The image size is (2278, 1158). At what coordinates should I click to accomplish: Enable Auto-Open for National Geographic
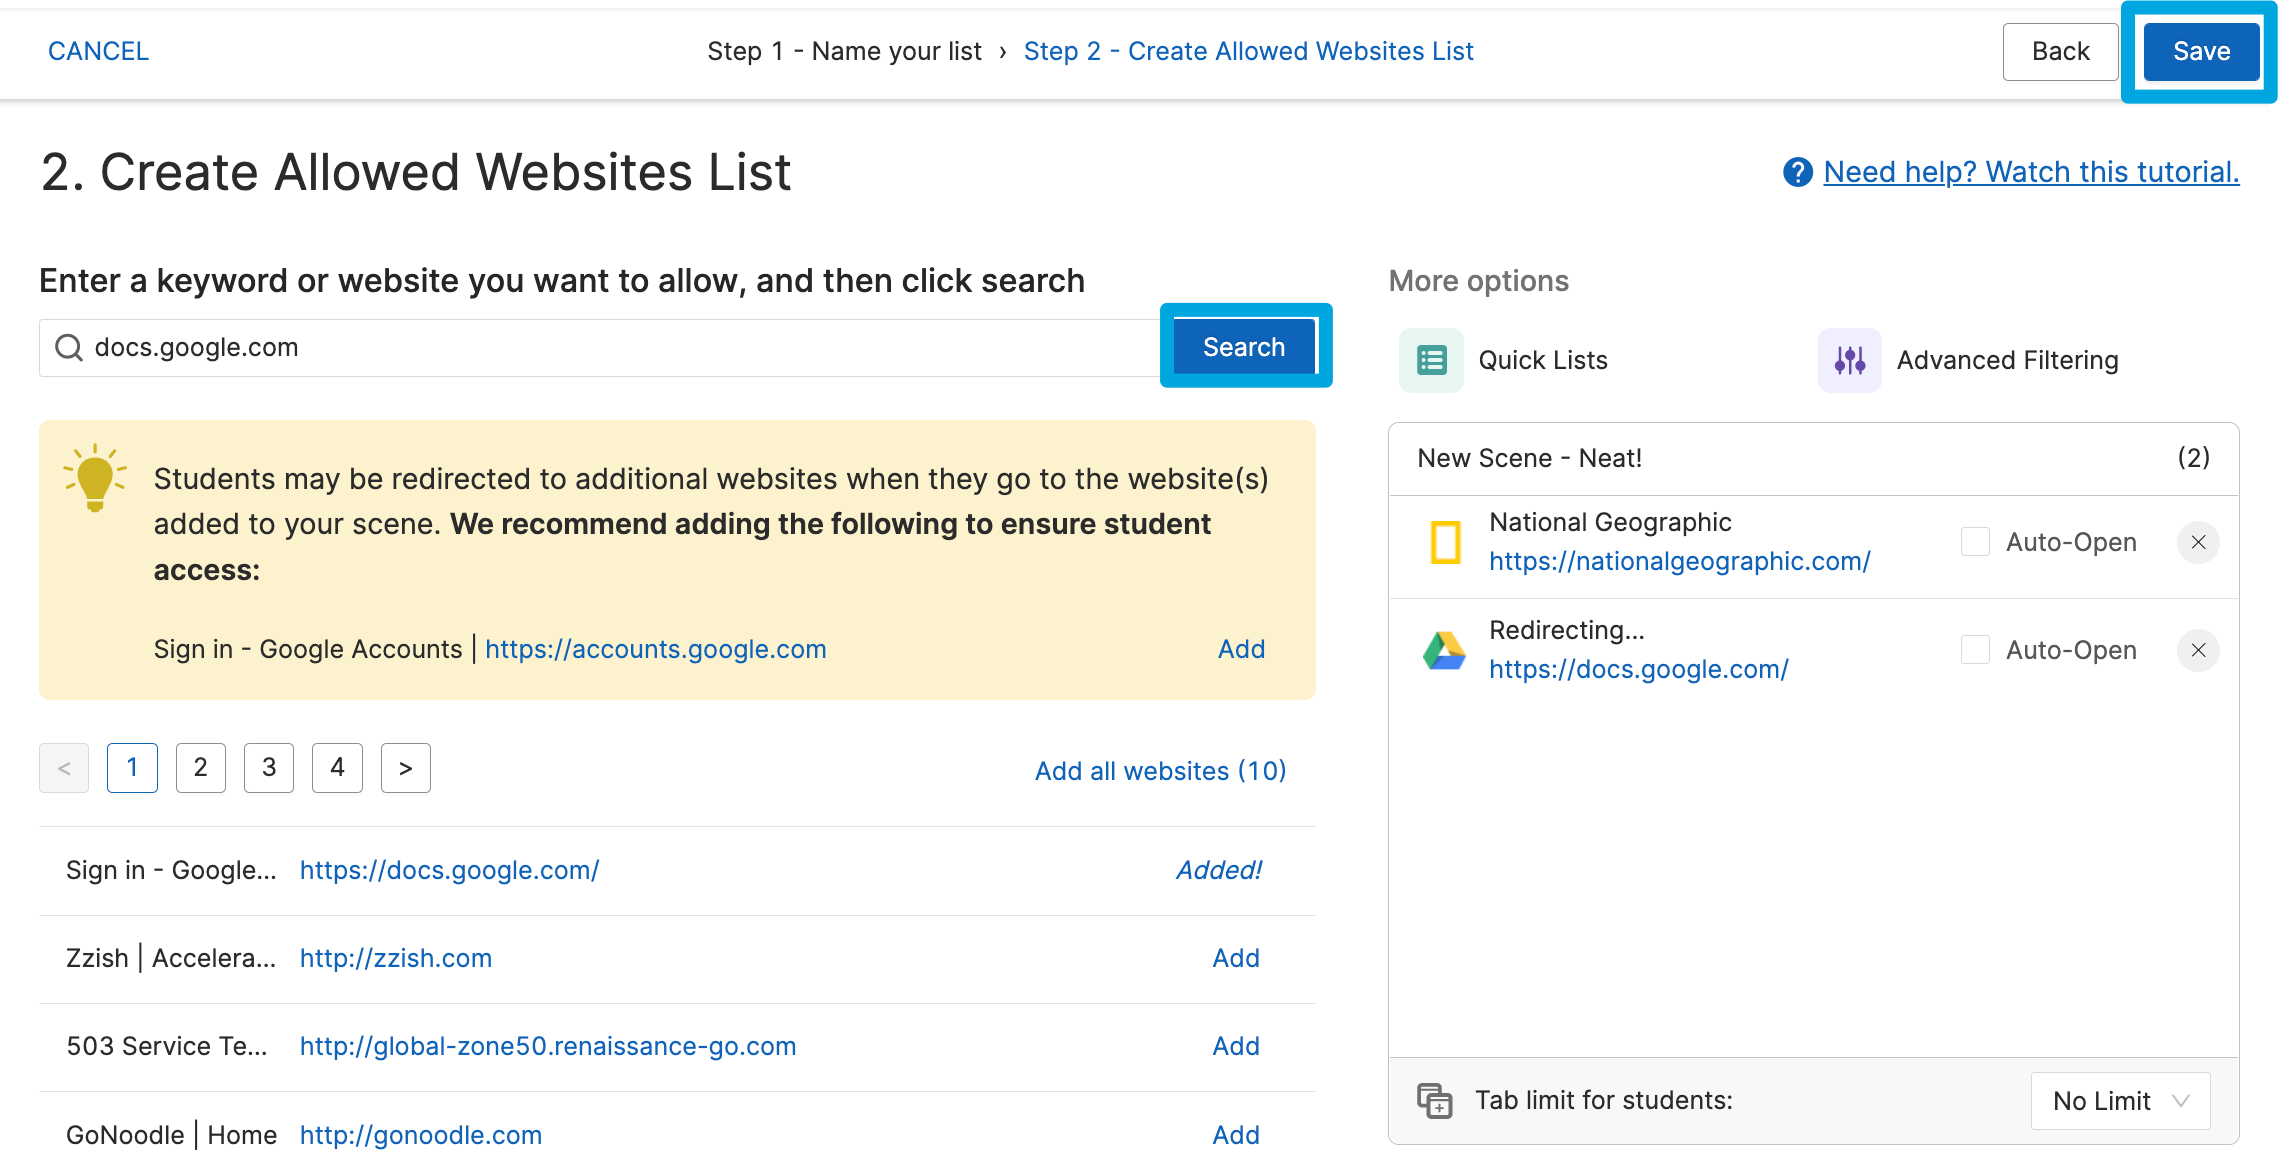tap(1975, 542)
